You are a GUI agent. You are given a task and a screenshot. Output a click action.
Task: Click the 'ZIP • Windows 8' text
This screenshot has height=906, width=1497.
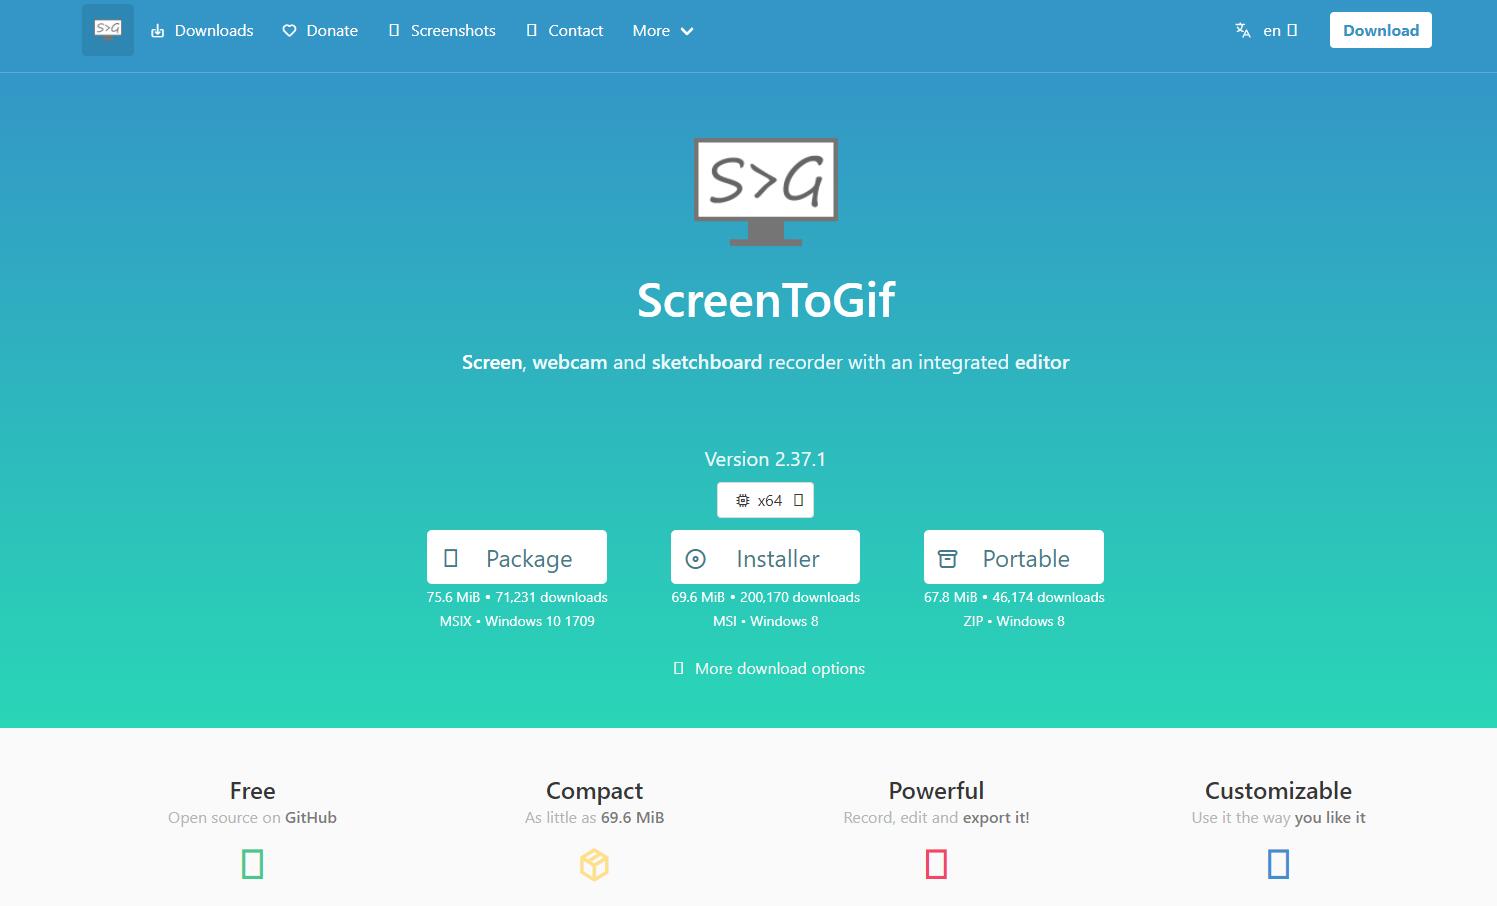pyautogui.click(x=1014, y=621)
